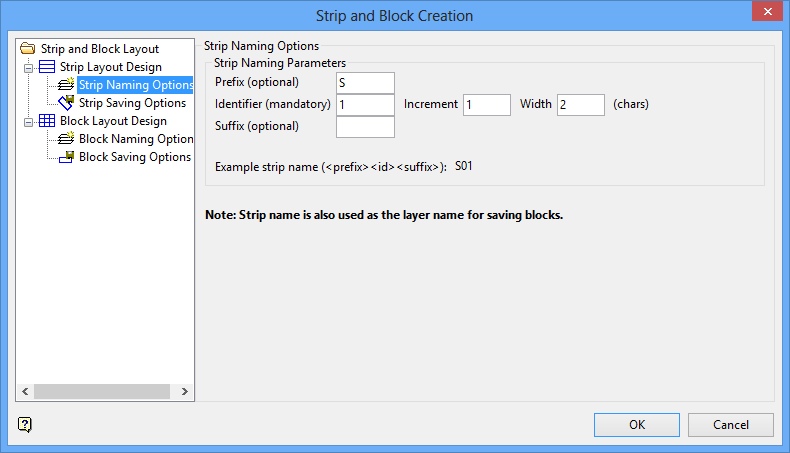Click the Block Naming Options icon
The width and height of the screenshot is (790, 453).
point(67,139)
